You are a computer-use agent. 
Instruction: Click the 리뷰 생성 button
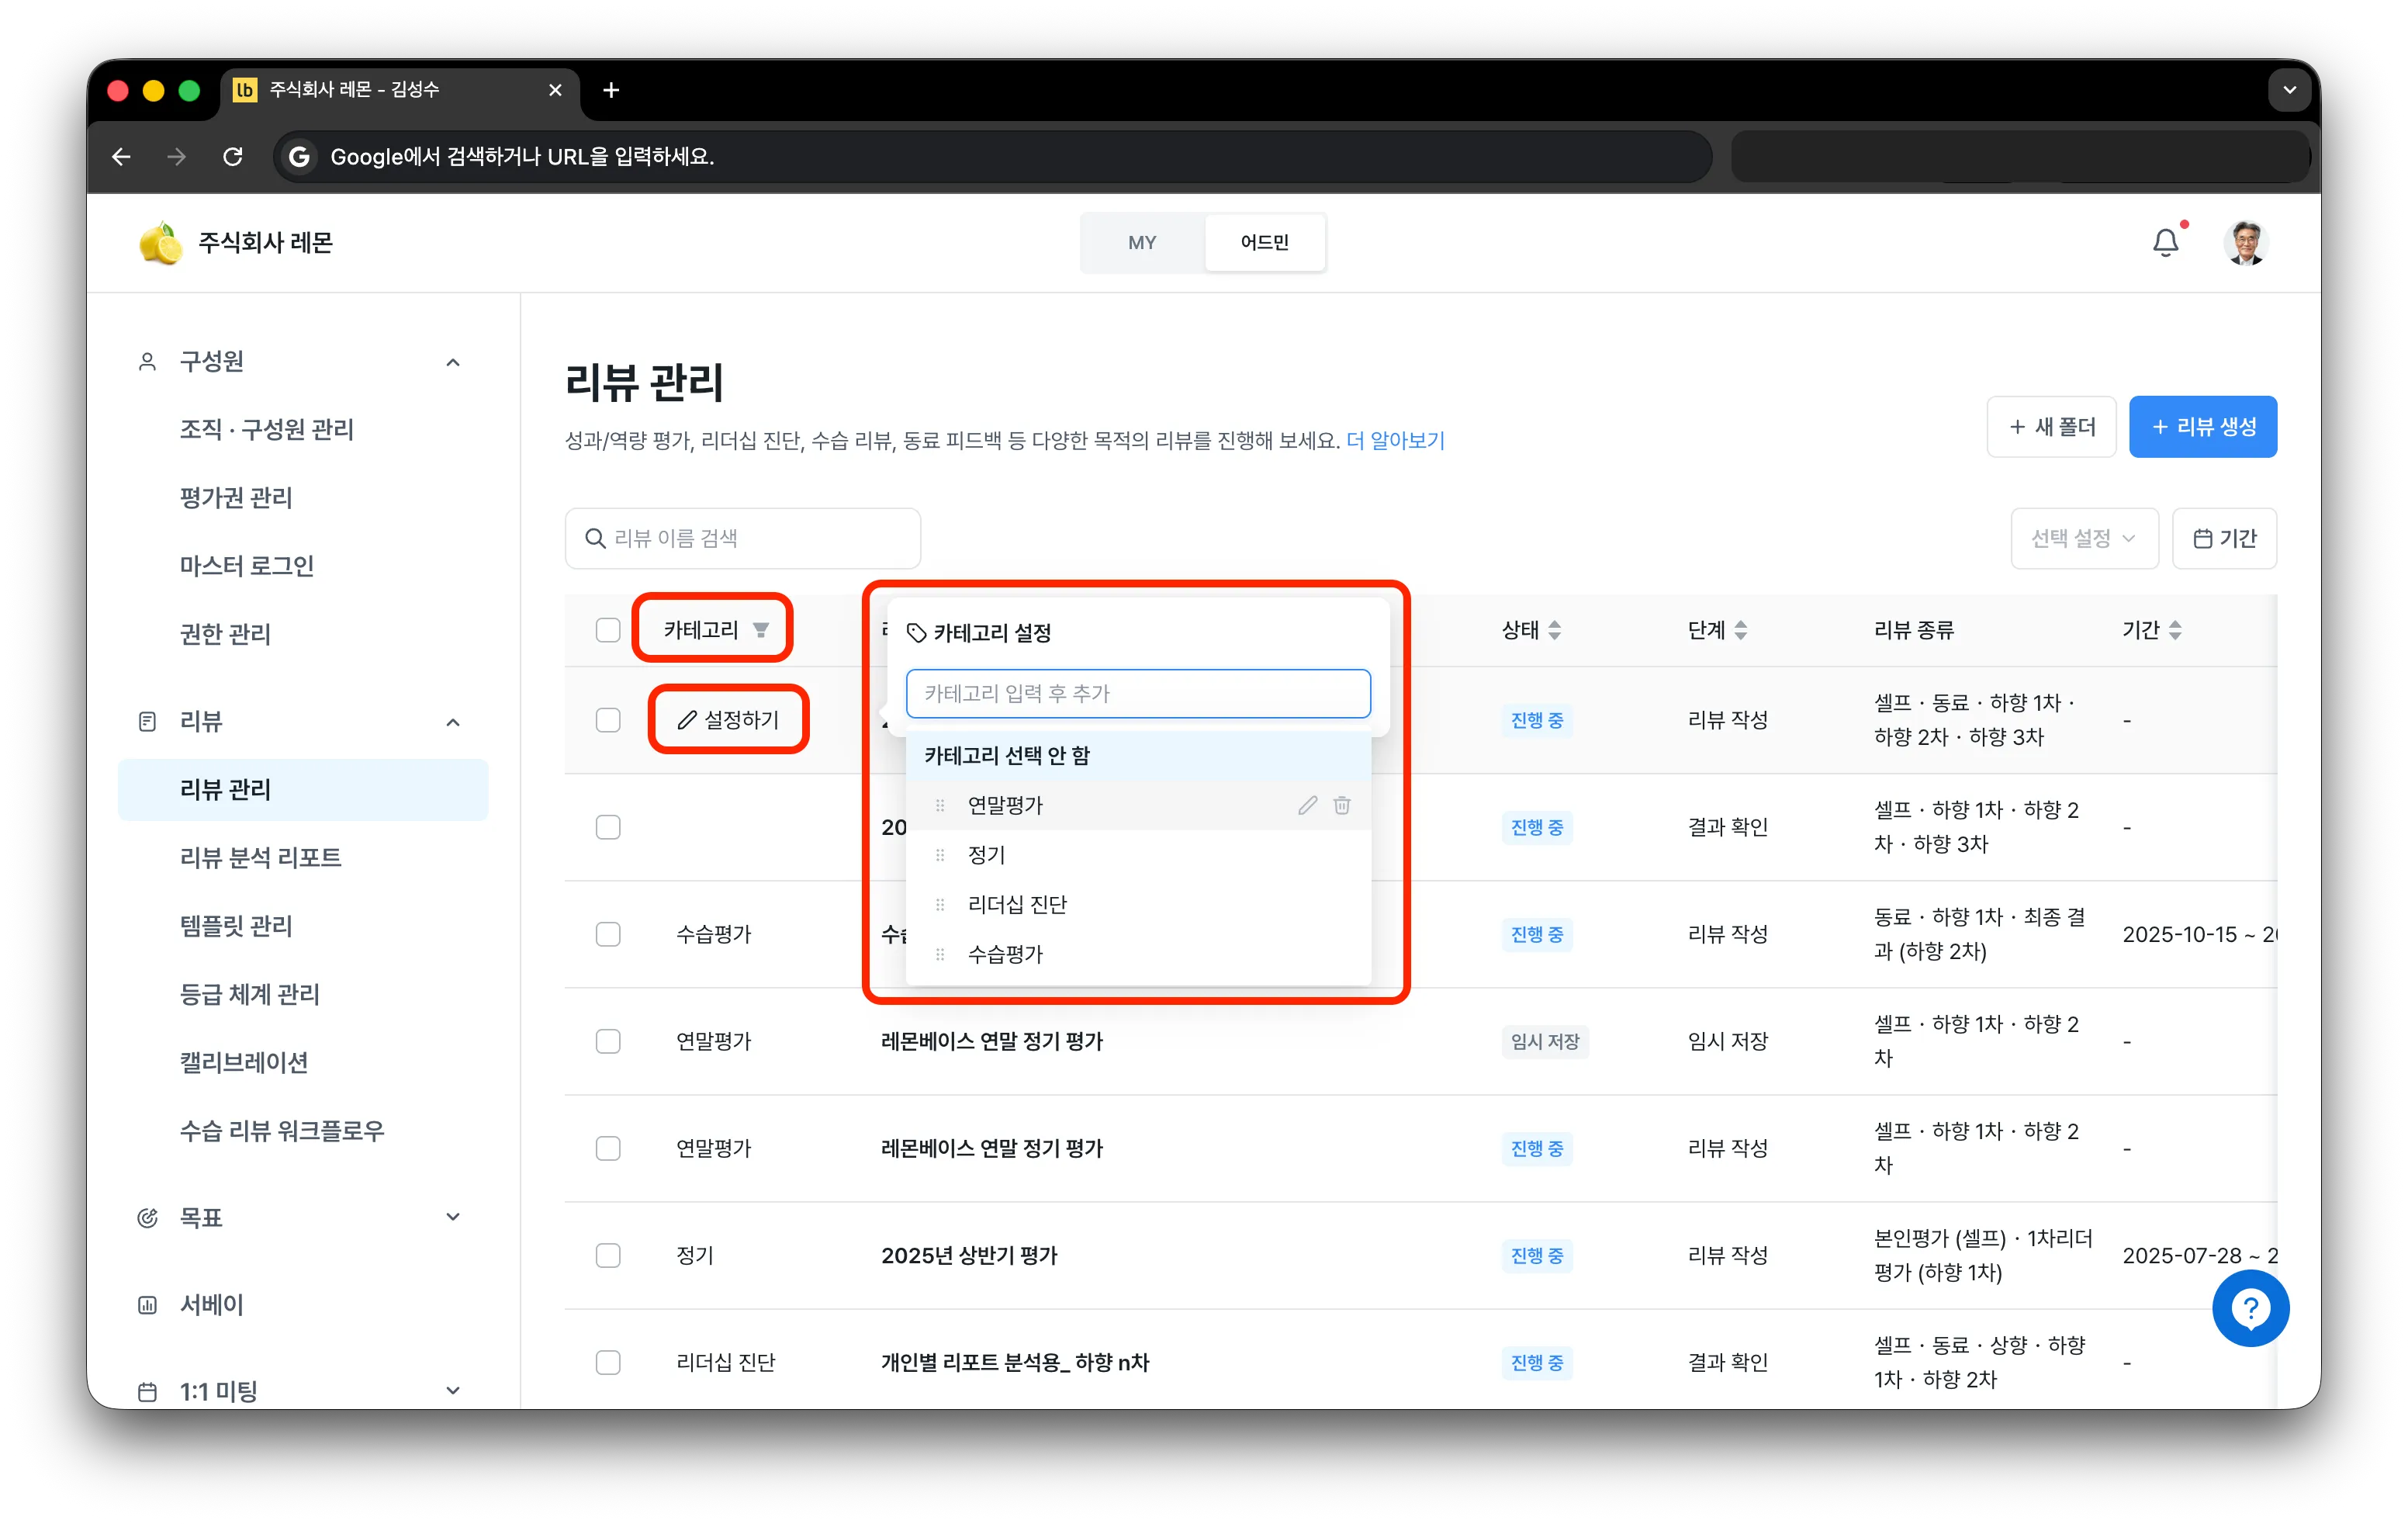click(2202, 427)
